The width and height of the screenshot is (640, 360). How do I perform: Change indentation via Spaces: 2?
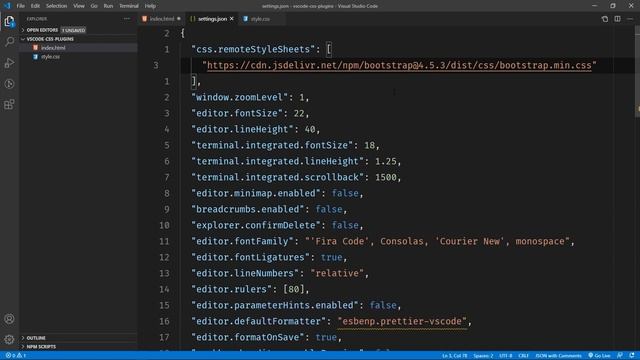tap(483, 356)
